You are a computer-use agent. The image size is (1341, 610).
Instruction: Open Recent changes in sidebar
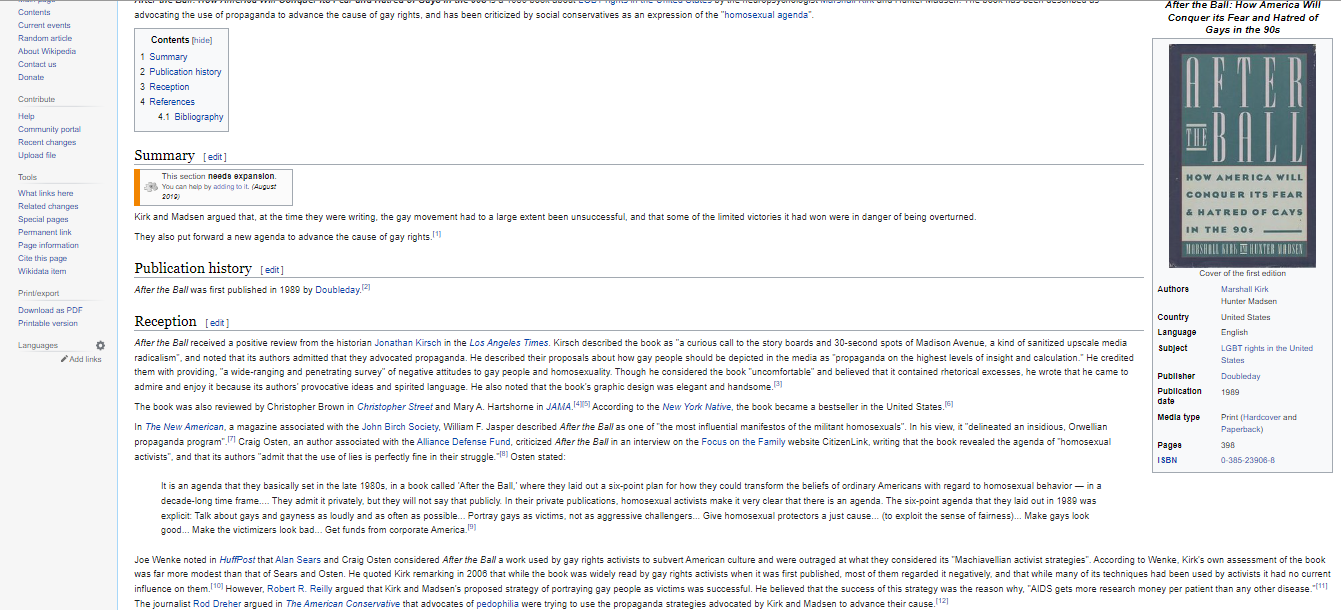pyautogui.click(x=47, y=142)
